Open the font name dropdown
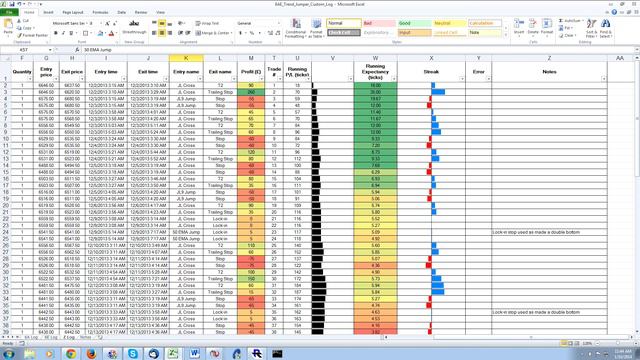The height and width of the screenshot is (360, 640). 87,23
